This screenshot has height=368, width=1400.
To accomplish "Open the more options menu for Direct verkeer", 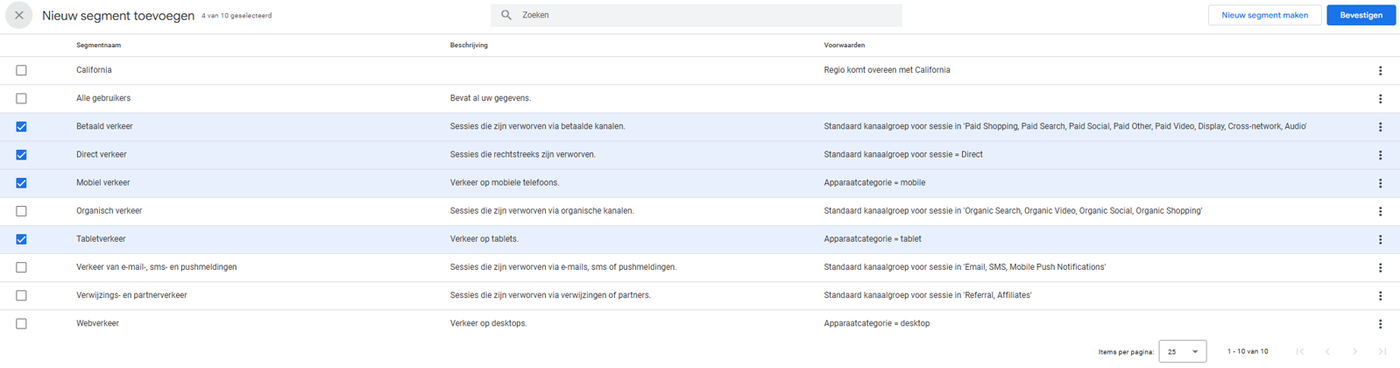I will pyautogui.click(x=1380, y=155).
